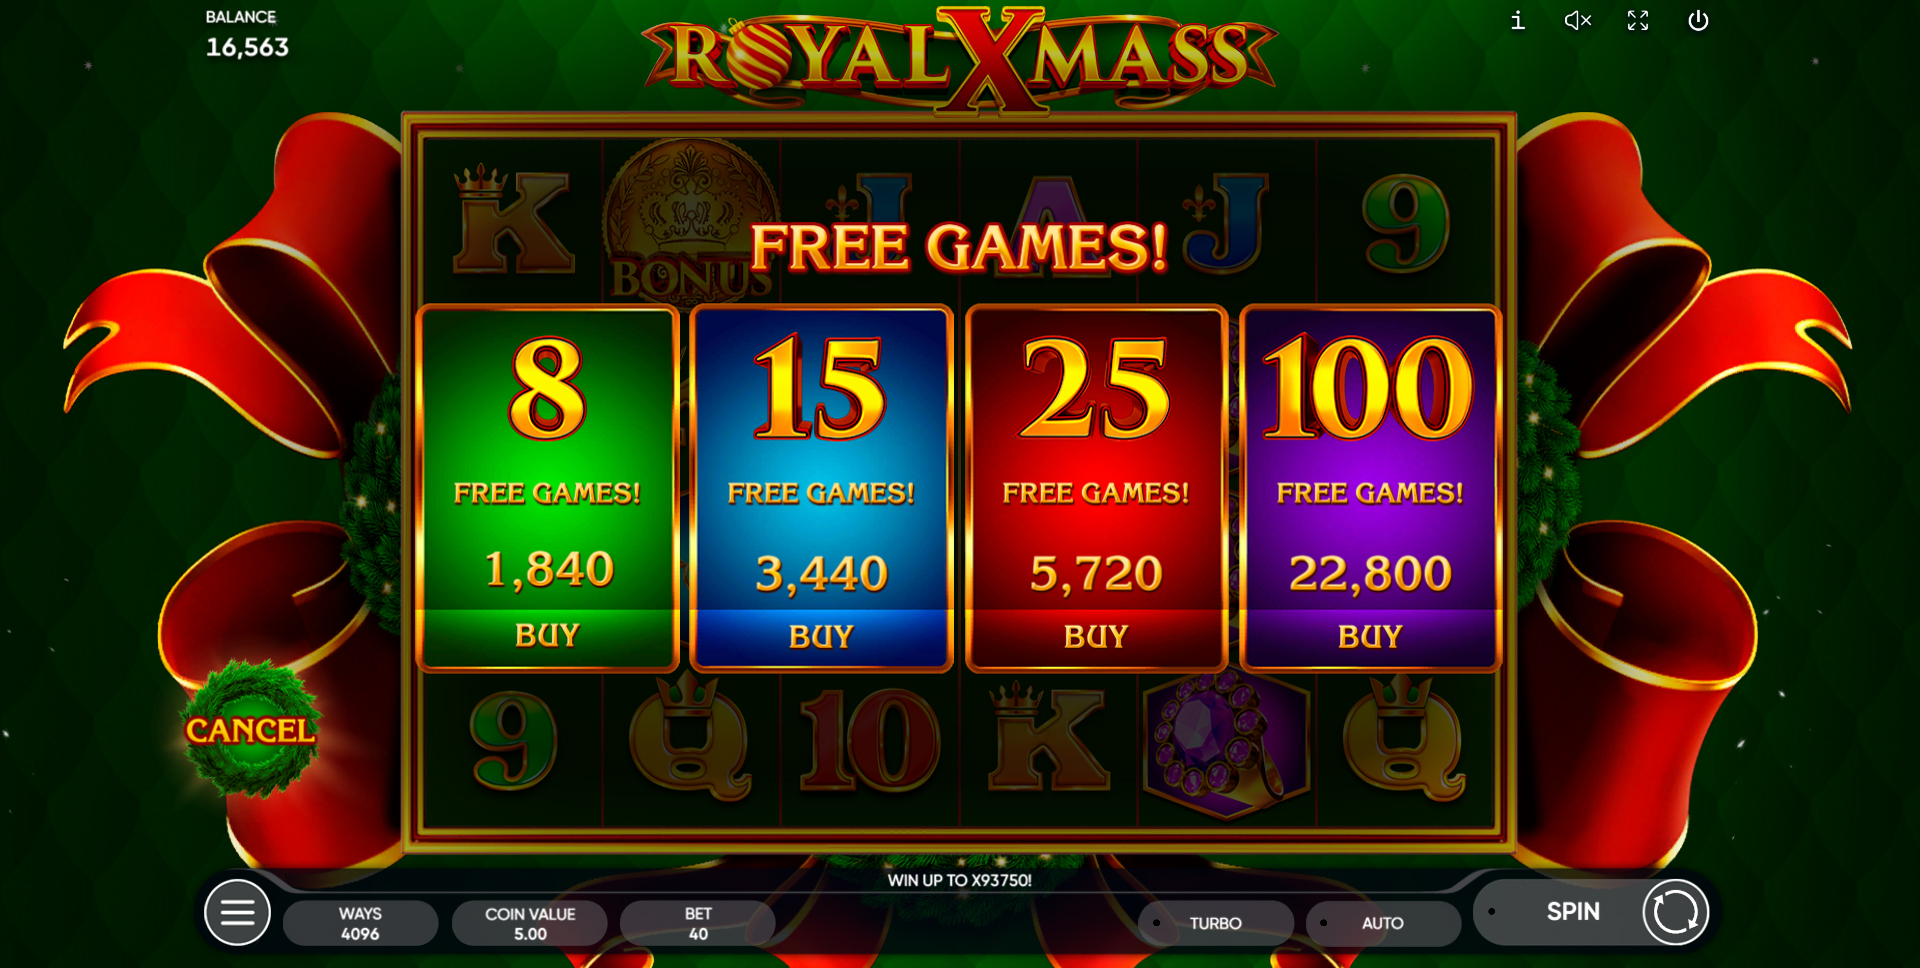Click the power exit icon

tap(1698, 20)
